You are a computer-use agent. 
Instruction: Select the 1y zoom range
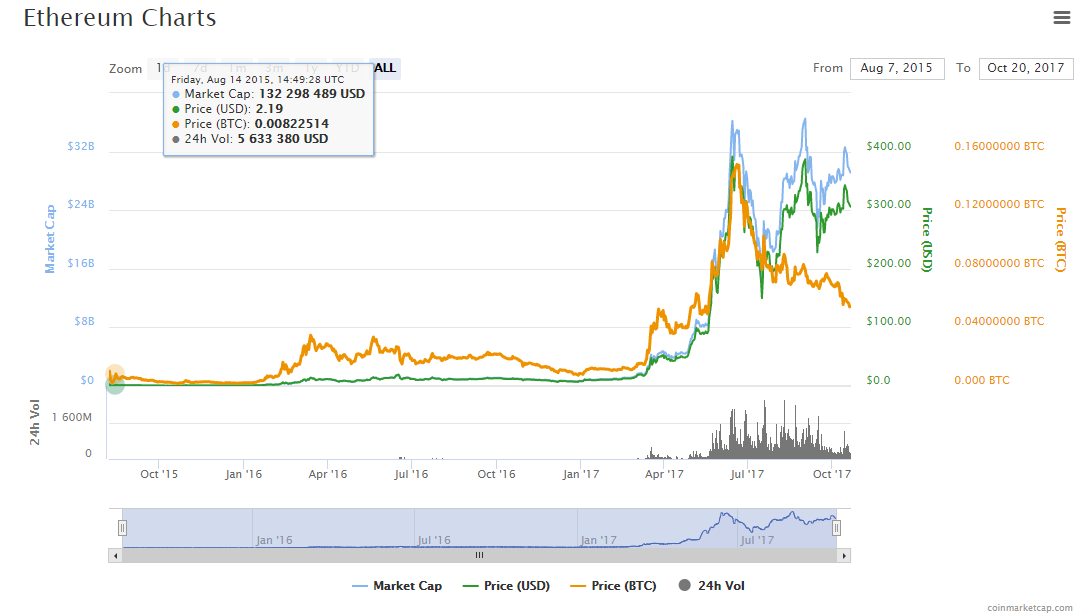(310, 68)
